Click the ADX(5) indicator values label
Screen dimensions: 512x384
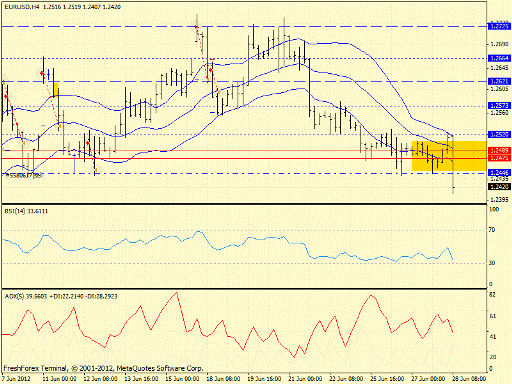(61, 296)
